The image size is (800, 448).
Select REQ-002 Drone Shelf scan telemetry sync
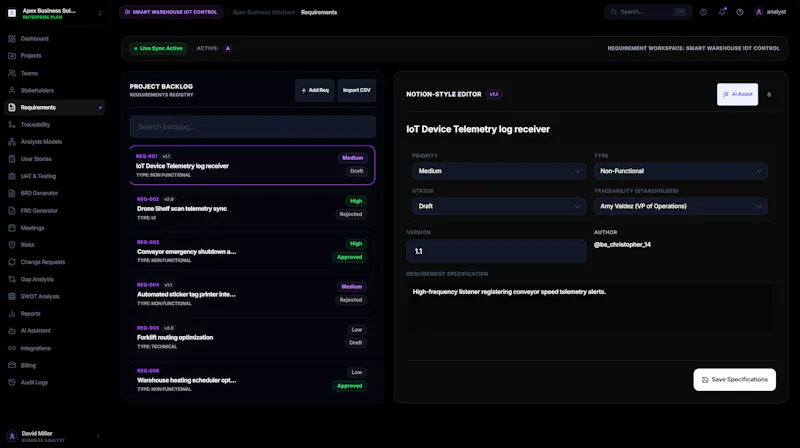point(253,208)
